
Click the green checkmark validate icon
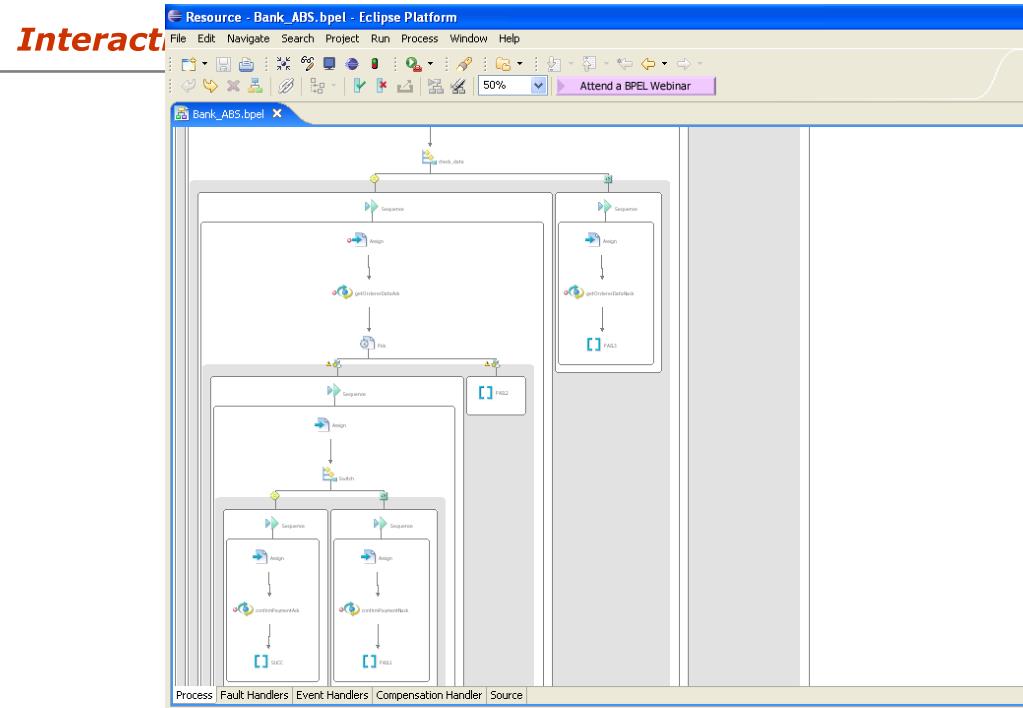pyautogui.click(x=359, y=85)
